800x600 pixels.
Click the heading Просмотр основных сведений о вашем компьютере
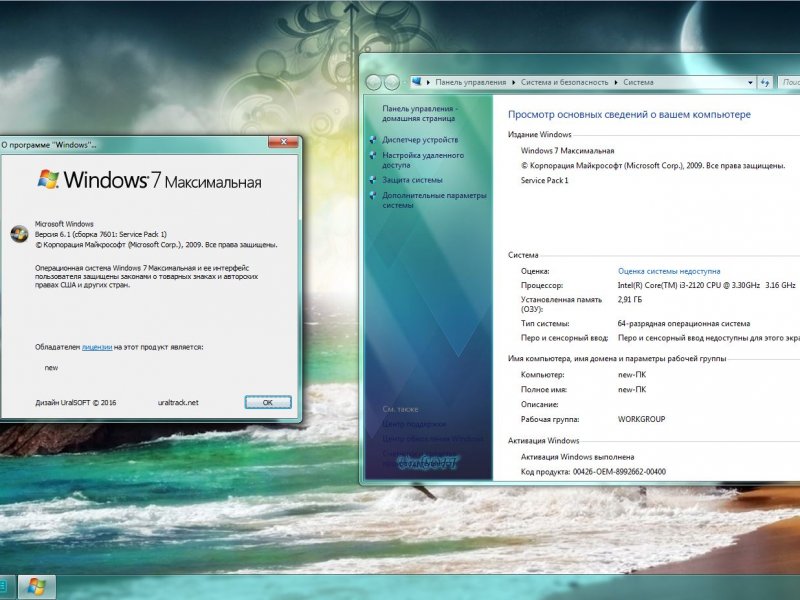click(629, 115)
